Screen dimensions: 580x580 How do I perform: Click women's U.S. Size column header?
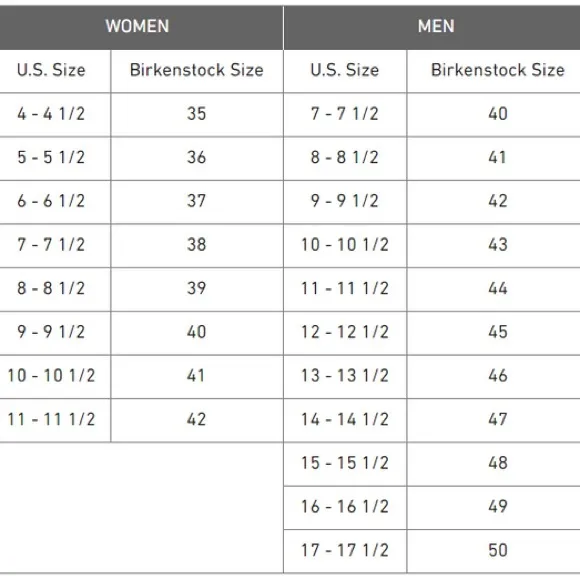tap(55, 71)
